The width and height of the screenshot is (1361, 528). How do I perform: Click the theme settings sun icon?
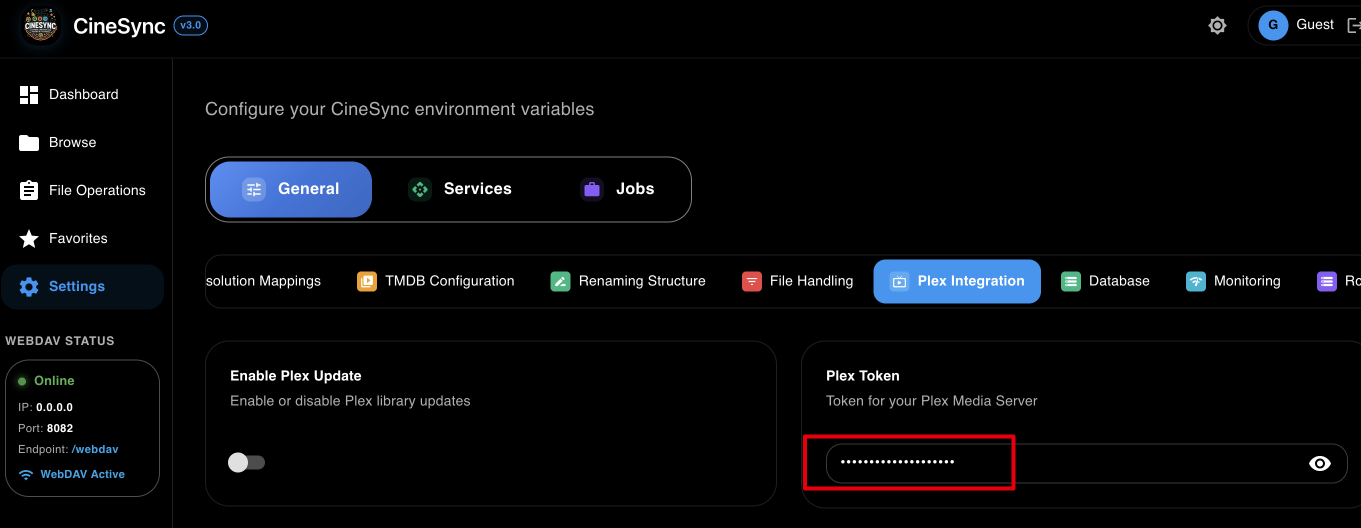click(1217, 26)
